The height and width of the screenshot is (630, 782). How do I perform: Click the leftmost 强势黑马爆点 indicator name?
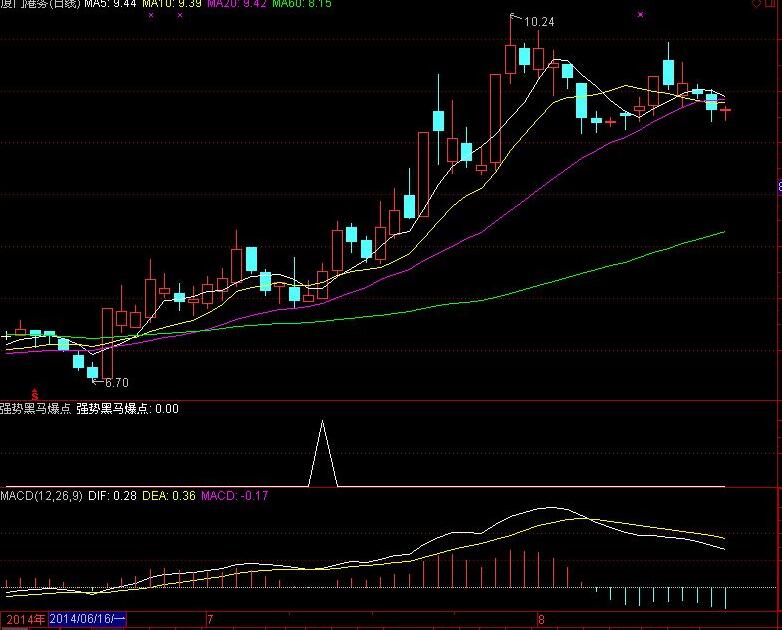[34, 409]
